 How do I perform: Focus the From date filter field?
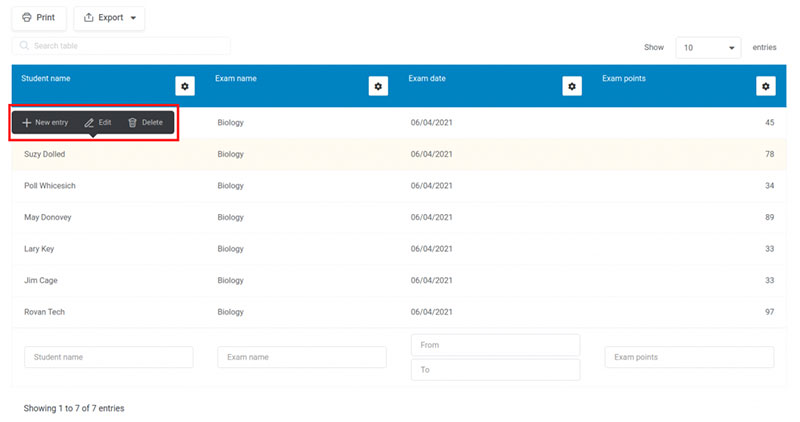[x=495, y=345]
